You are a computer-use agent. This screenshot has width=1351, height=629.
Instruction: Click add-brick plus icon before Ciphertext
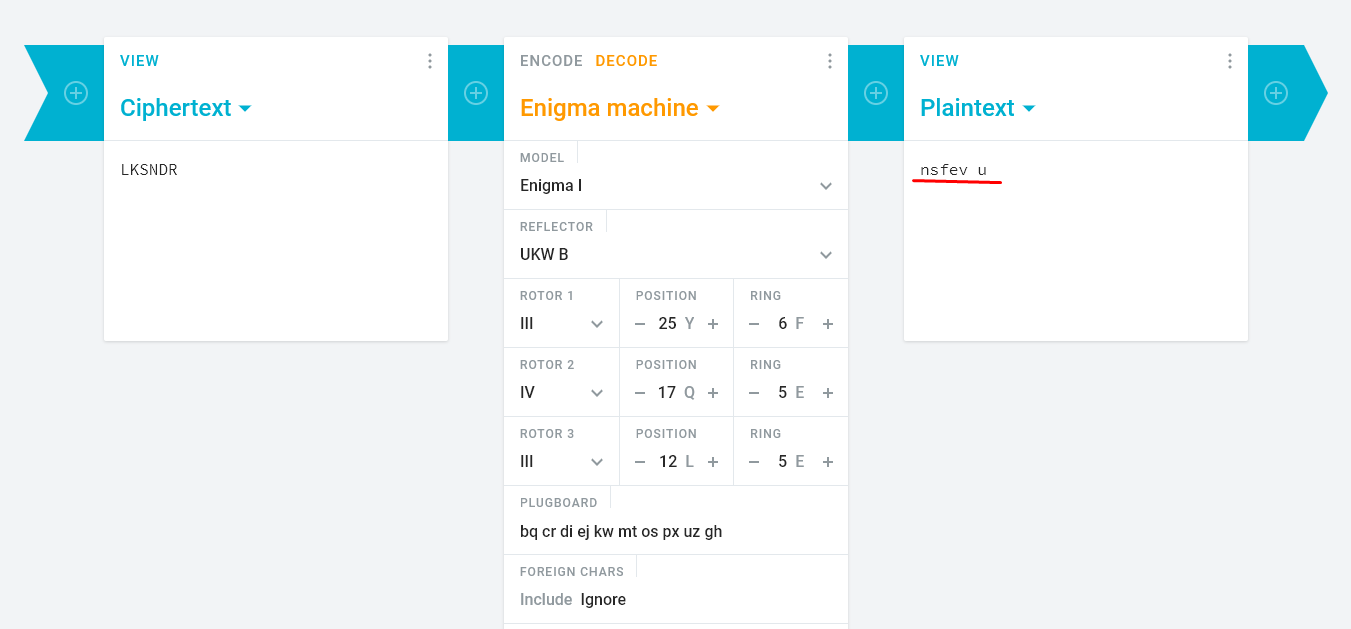[x=76, y=93]
